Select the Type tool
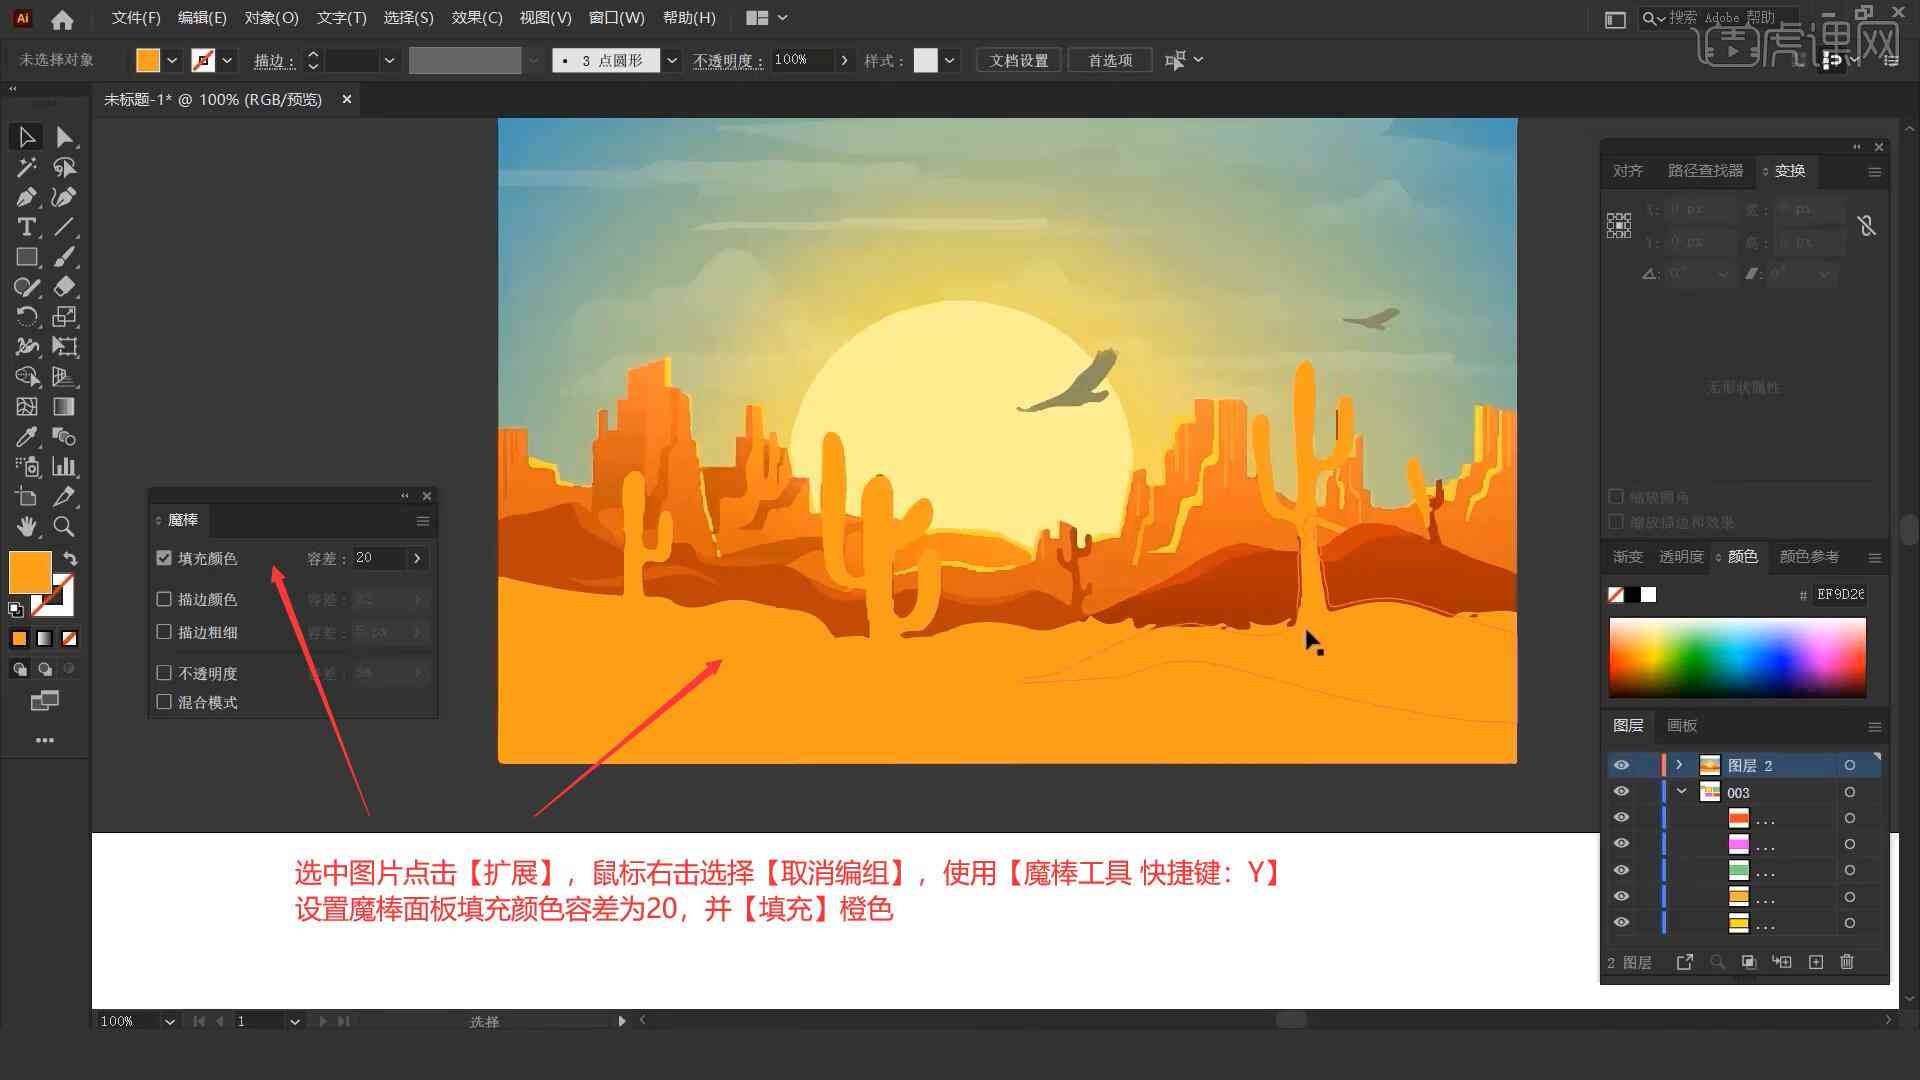Viewport: 1920px width, 1080px height. tap(24, 227)
